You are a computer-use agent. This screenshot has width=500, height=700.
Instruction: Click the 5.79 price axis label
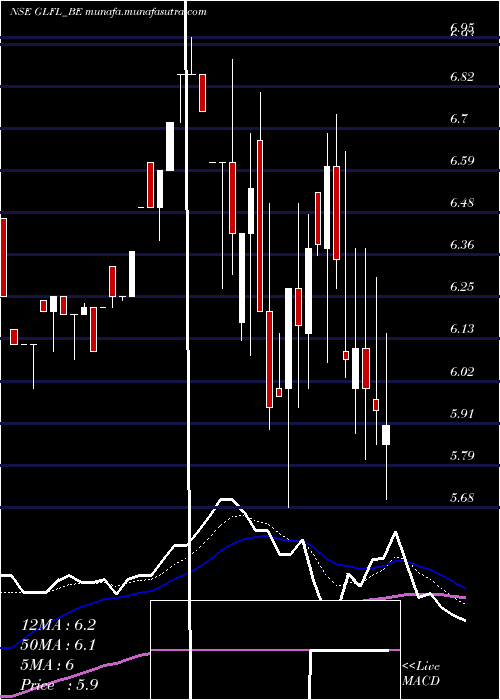click(462, 456)
